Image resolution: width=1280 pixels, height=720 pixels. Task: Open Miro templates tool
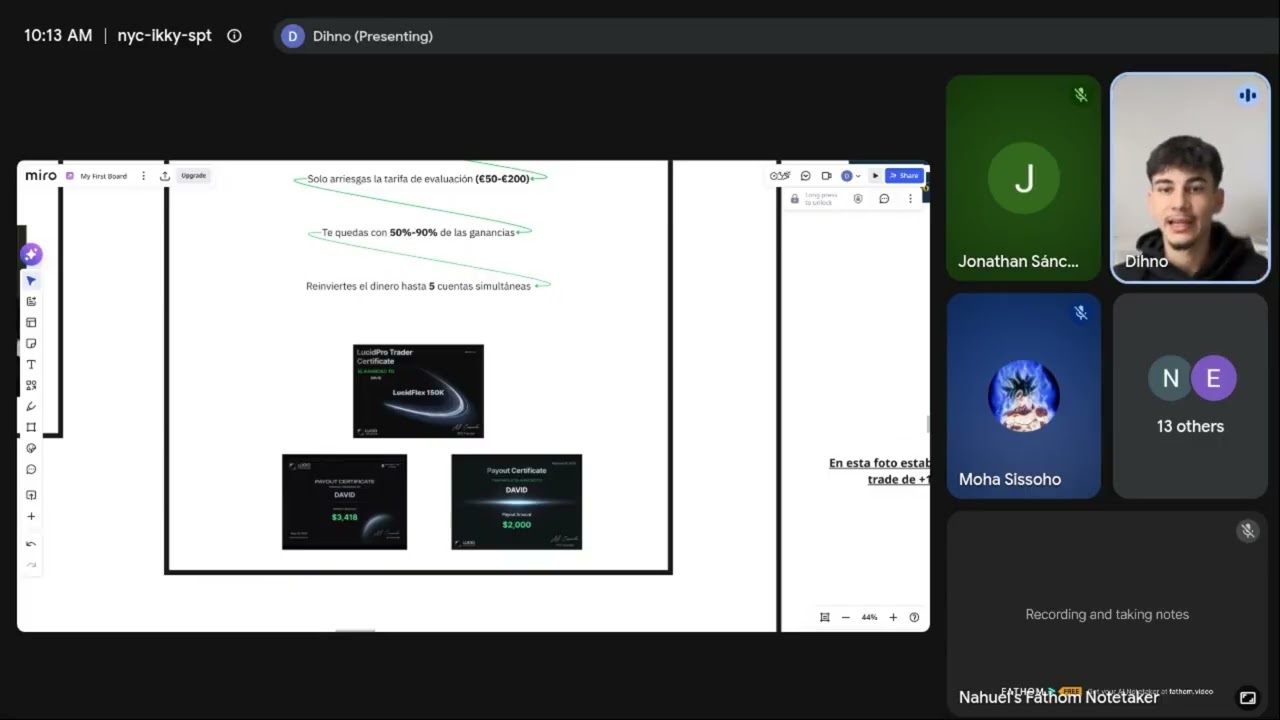coord(31,323)
